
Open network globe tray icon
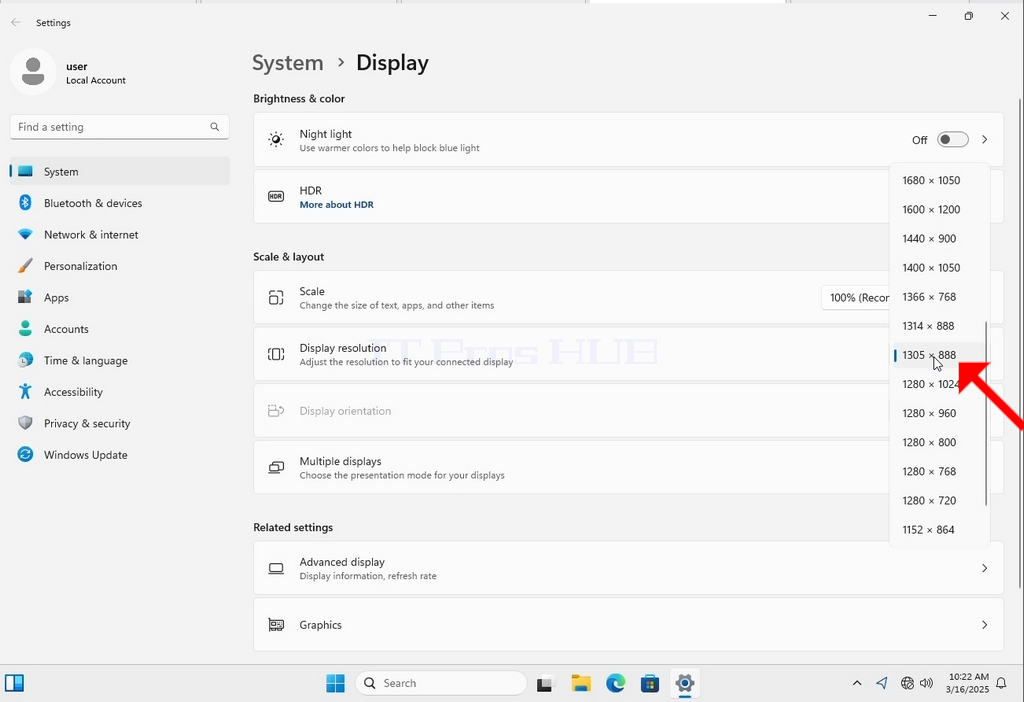tap(907, 683)
